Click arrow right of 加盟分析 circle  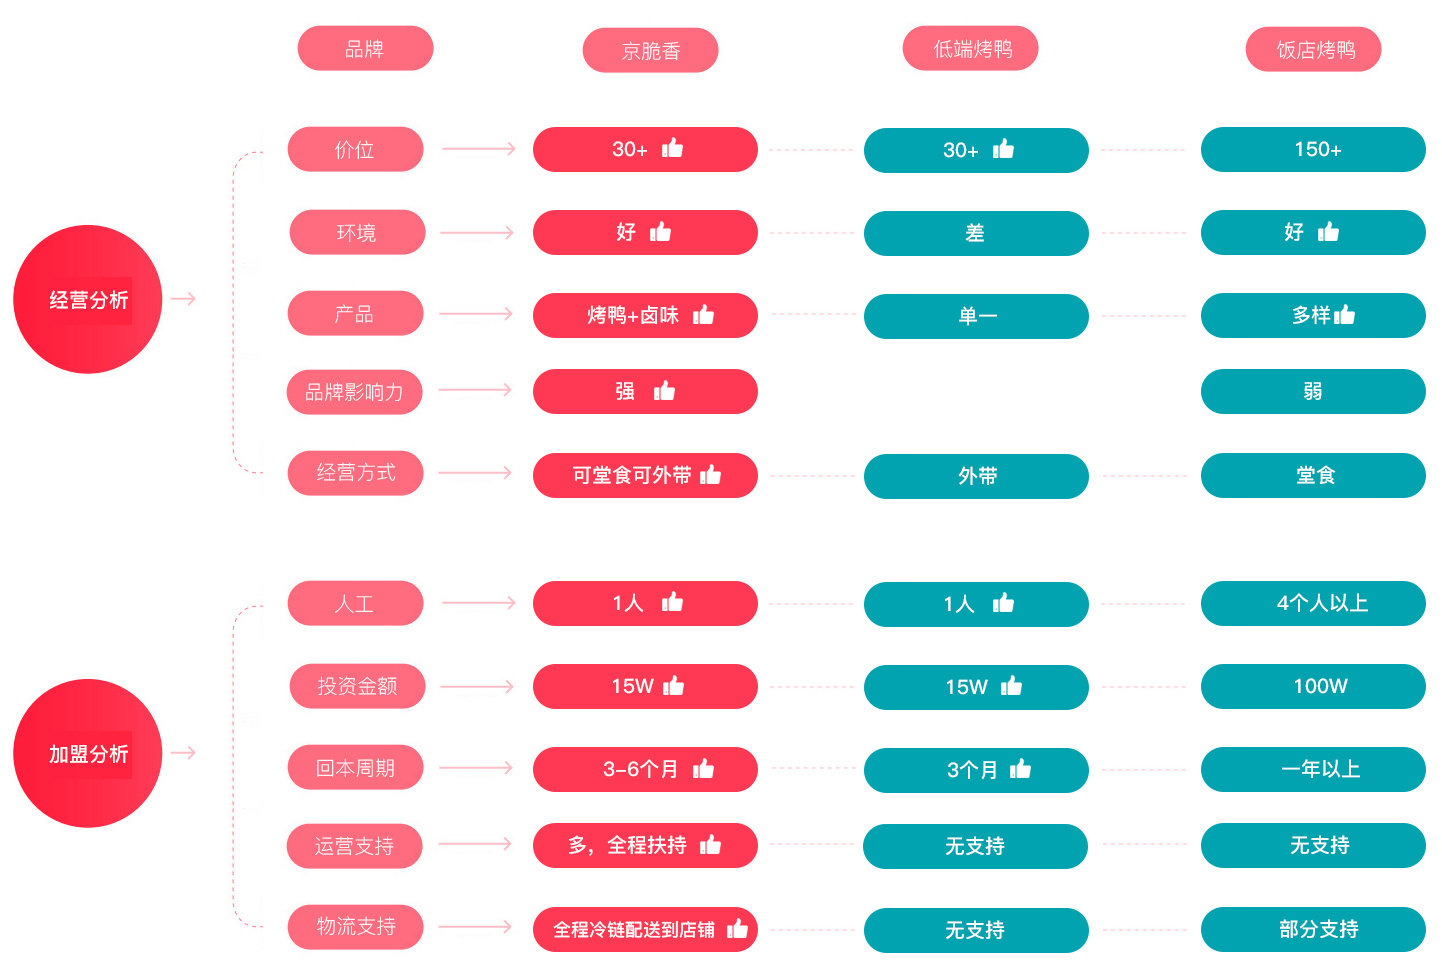click(x=183, y=753)
